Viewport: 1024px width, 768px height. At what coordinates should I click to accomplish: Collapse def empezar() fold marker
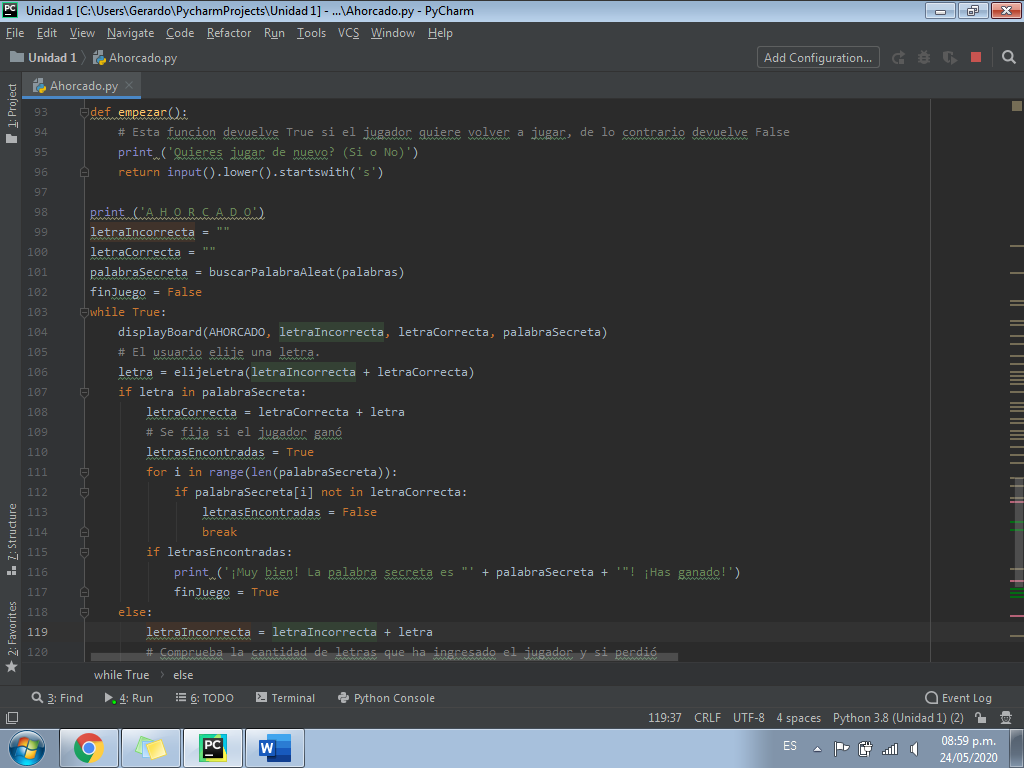coord(84,112)
